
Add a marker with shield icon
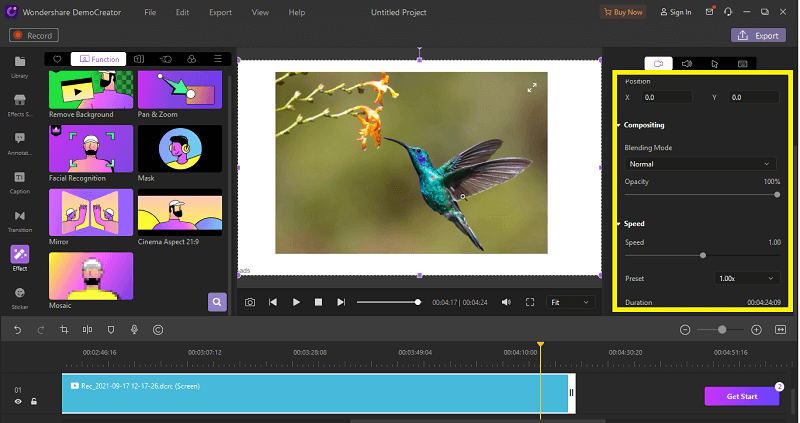pyautogui.click(x=111, y=330)
